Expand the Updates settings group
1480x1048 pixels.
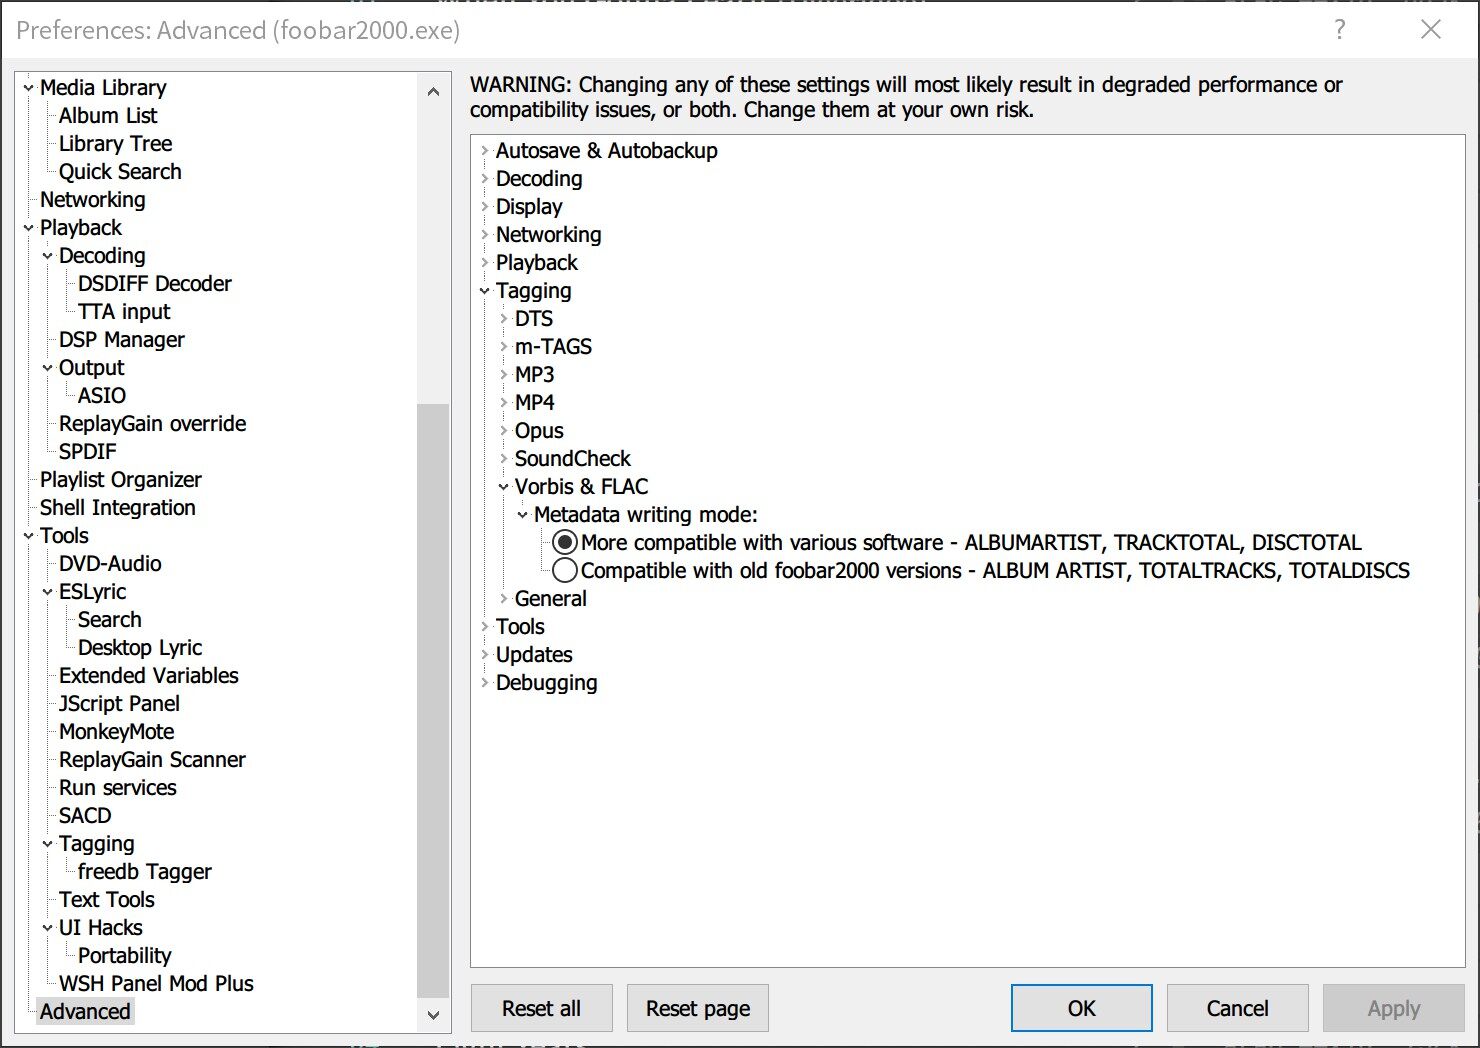tap(485, 654)
